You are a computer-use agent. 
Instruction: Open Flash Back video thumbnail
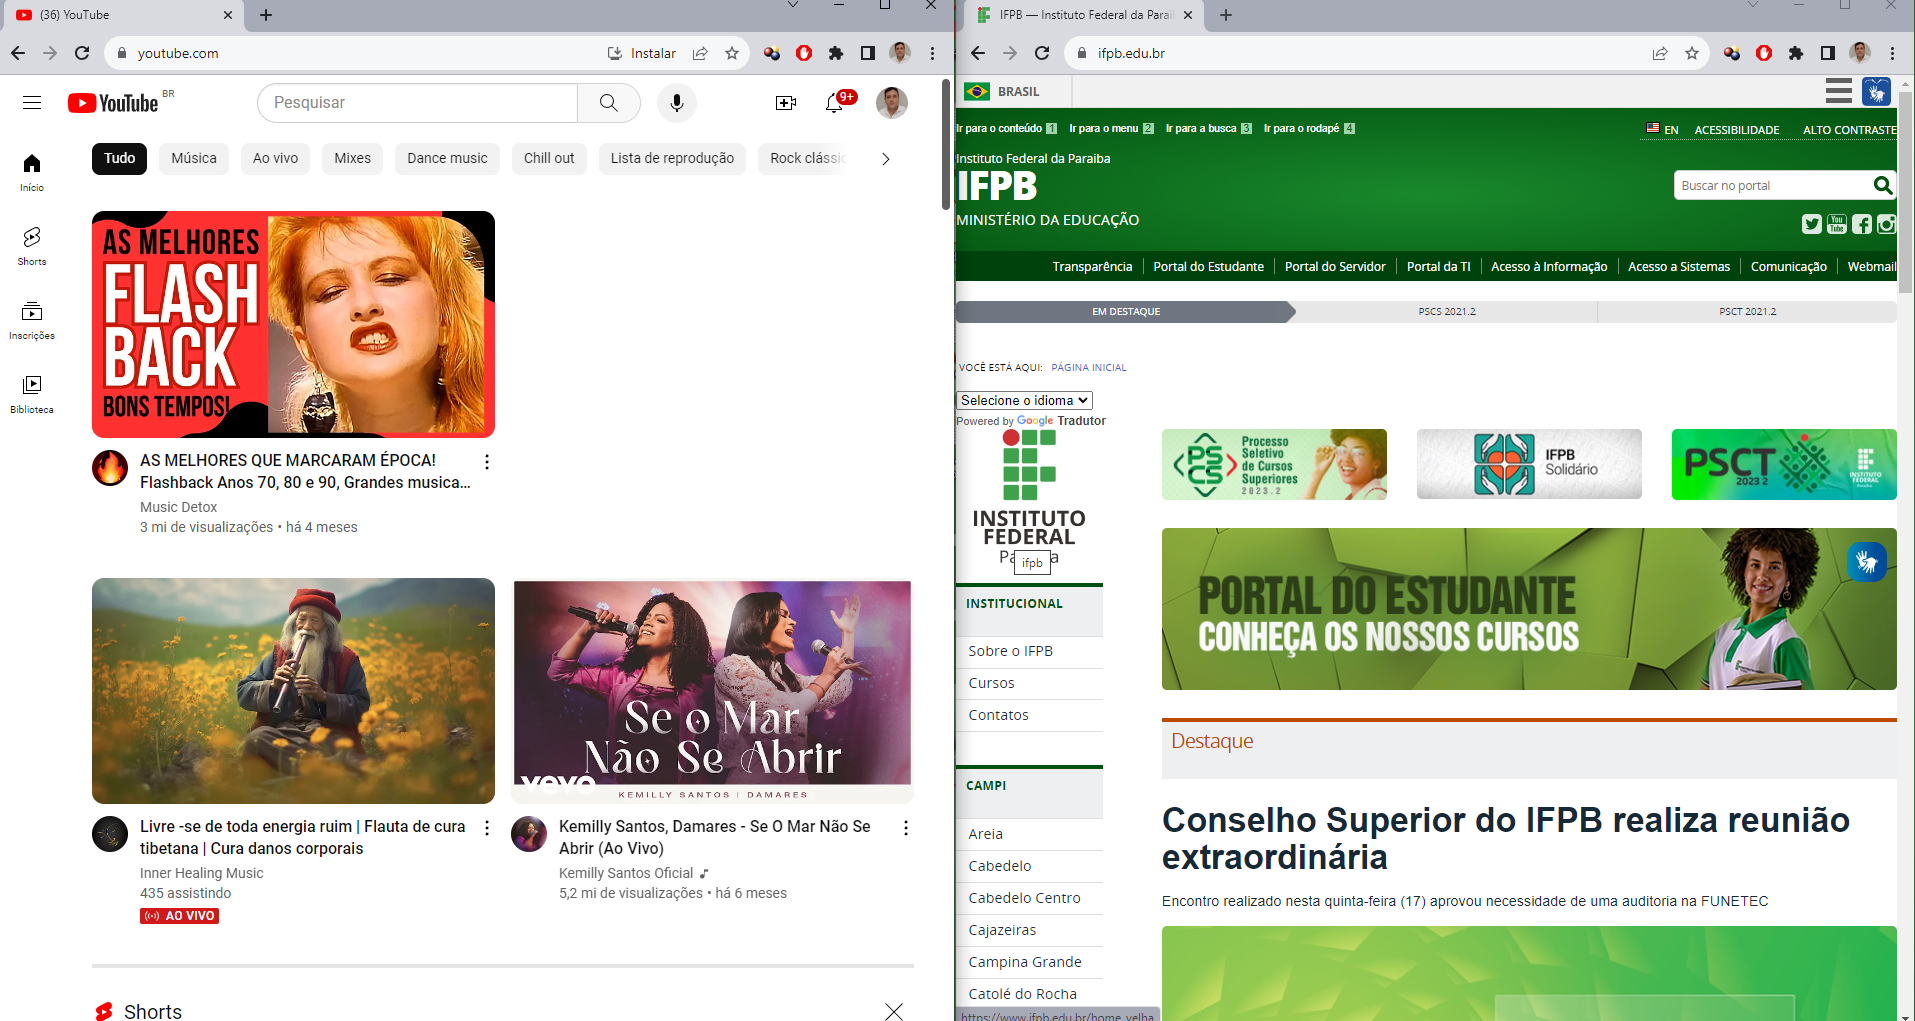(293, 324)
